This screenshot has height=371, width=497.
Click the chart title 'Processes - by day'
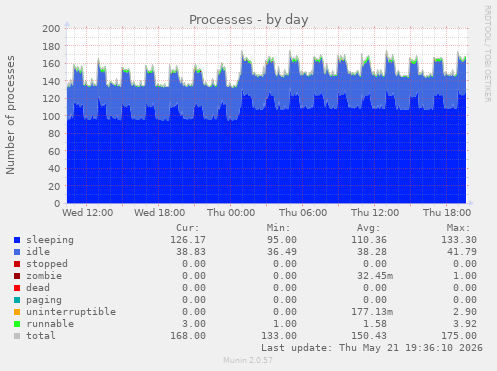249,20
